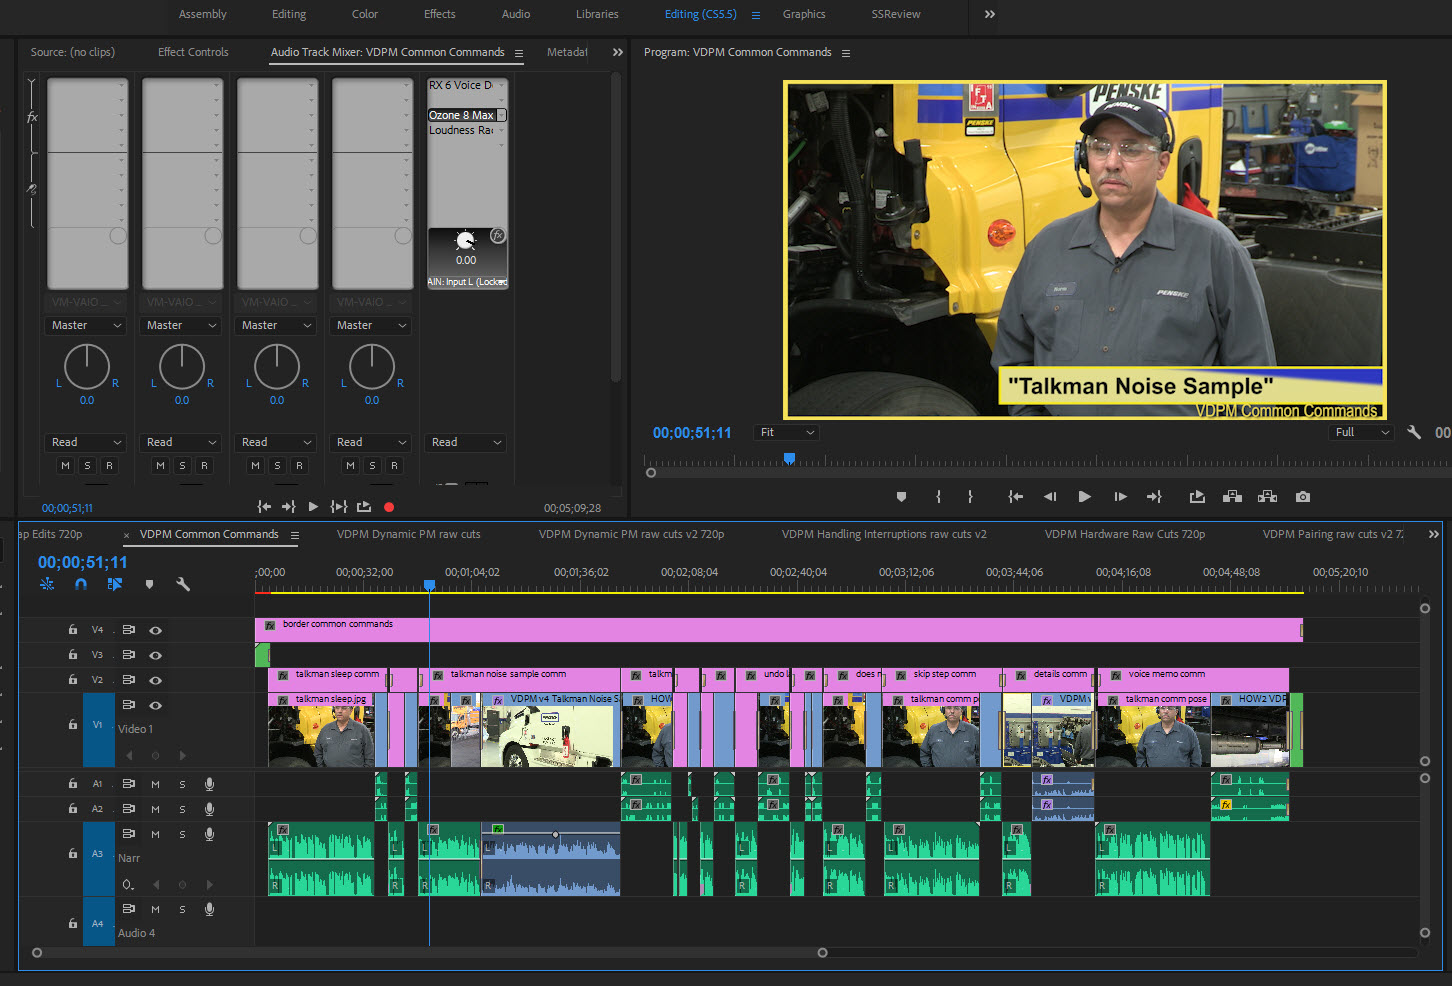Switch to the Assembly workspace

point(202,14)
